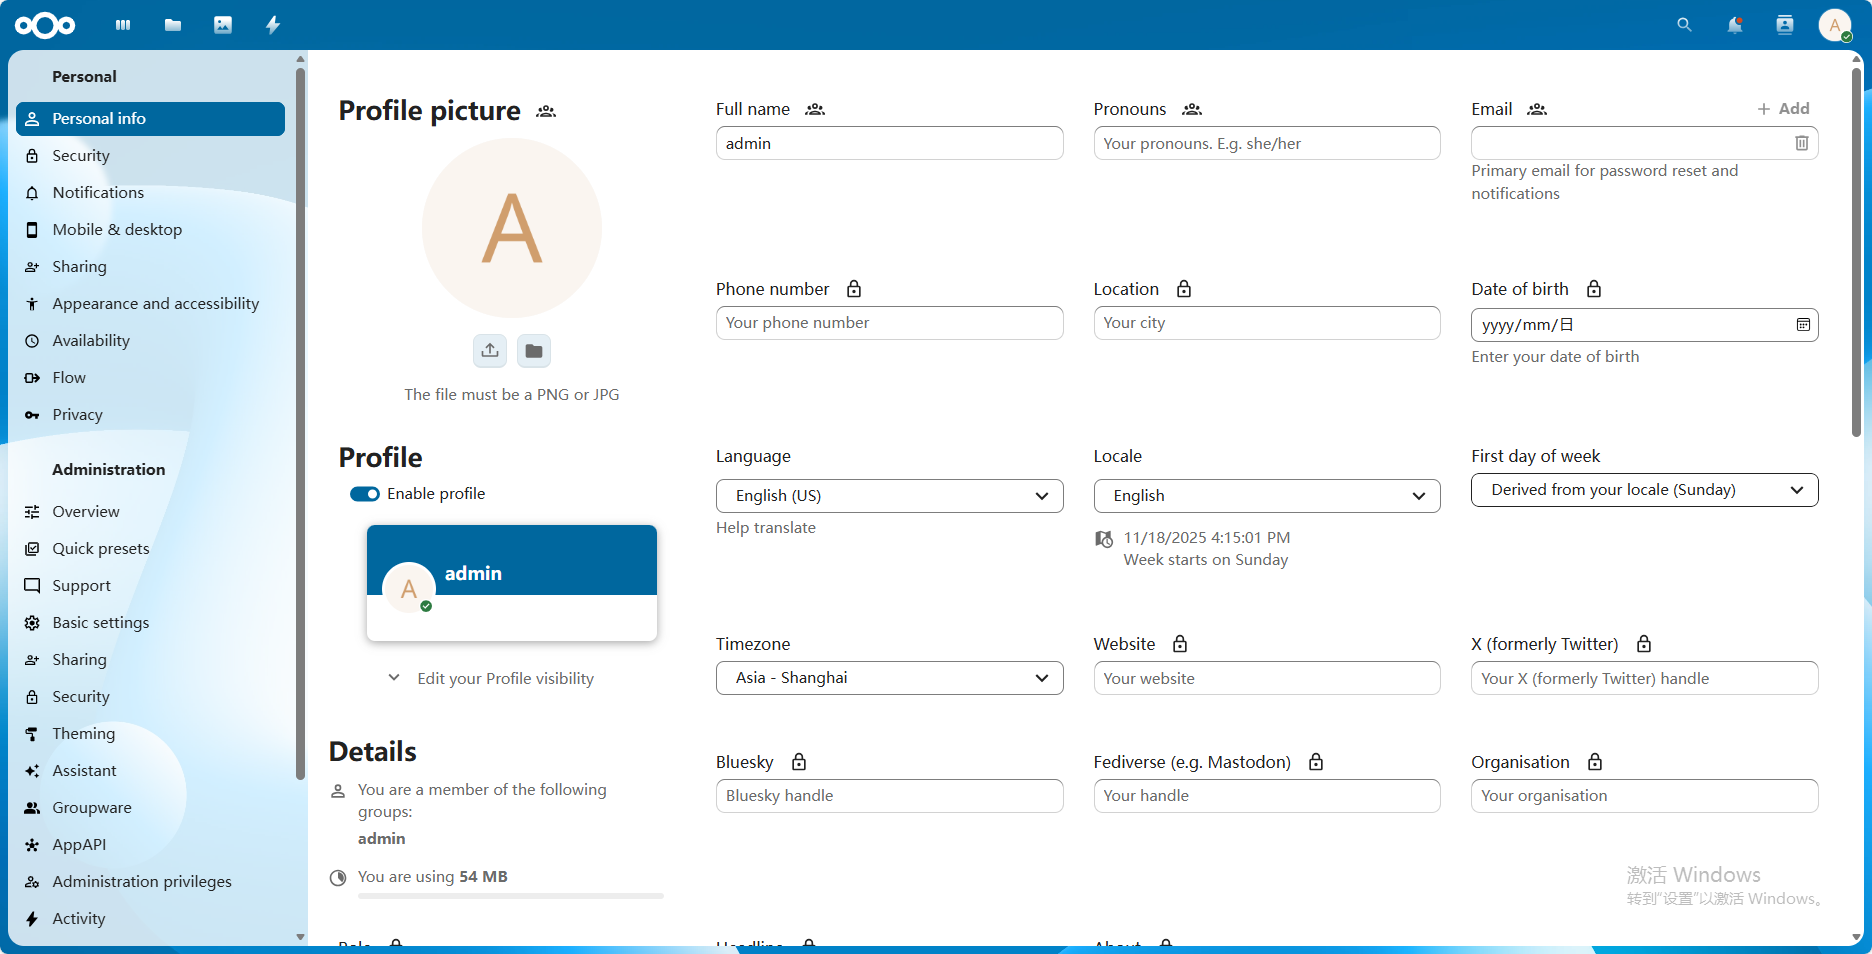Open Quick presets settings
This screenshot has height=954, width=1872.
pyautogui.click(x=151, y=549)
